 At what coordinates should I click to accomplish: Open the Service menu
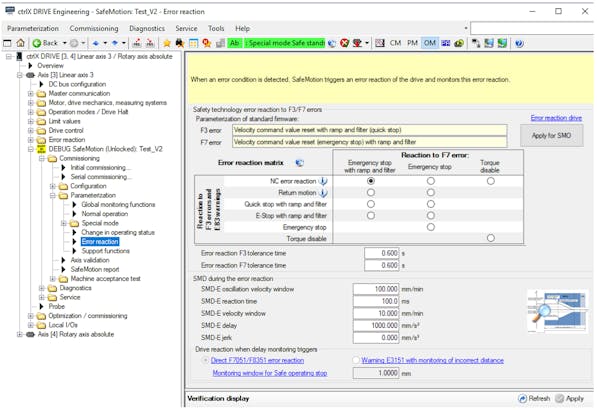coord(186,29)
